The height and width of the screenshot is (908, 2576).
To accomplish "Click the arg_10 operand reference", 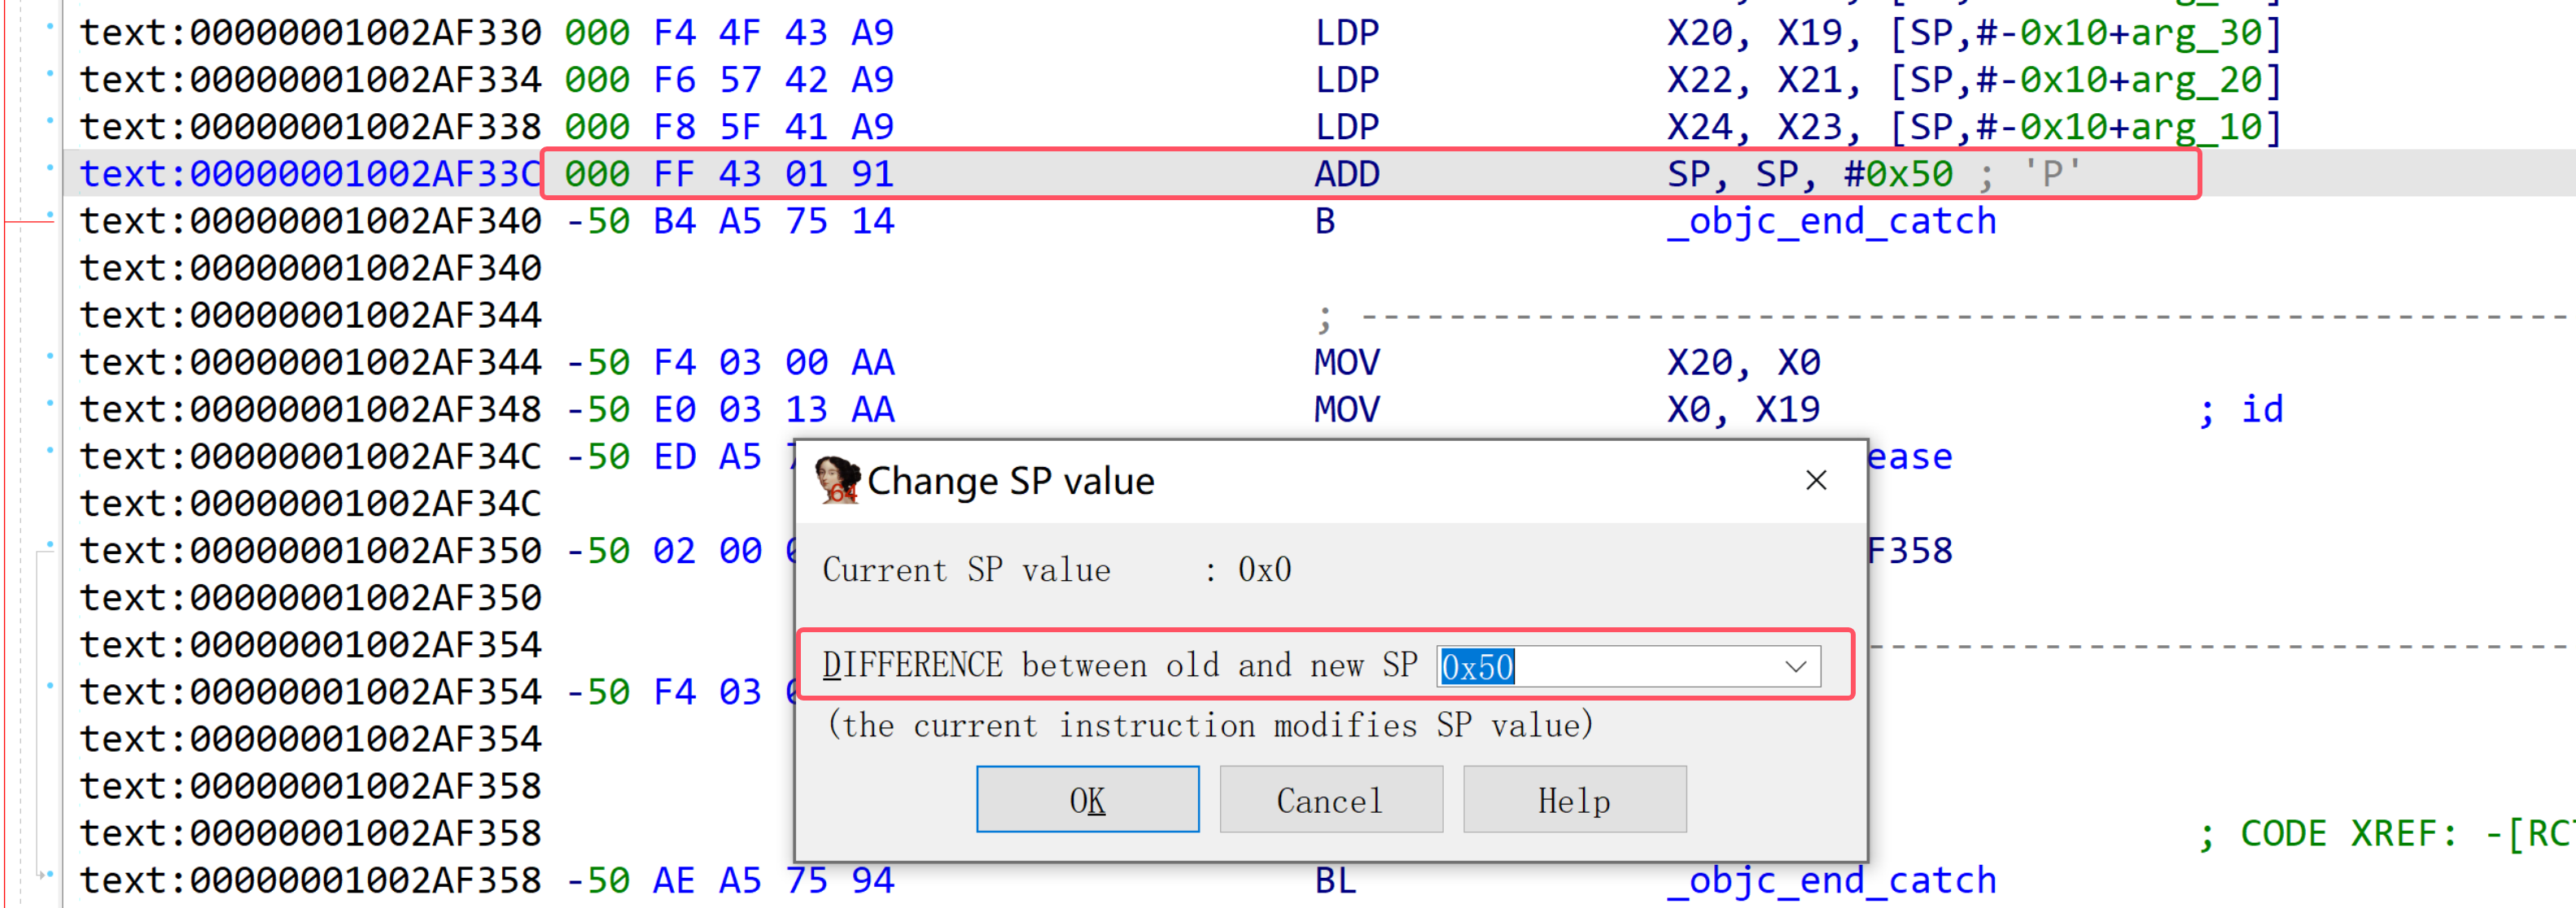I will pyautogui.click(x=2195, y=127).
